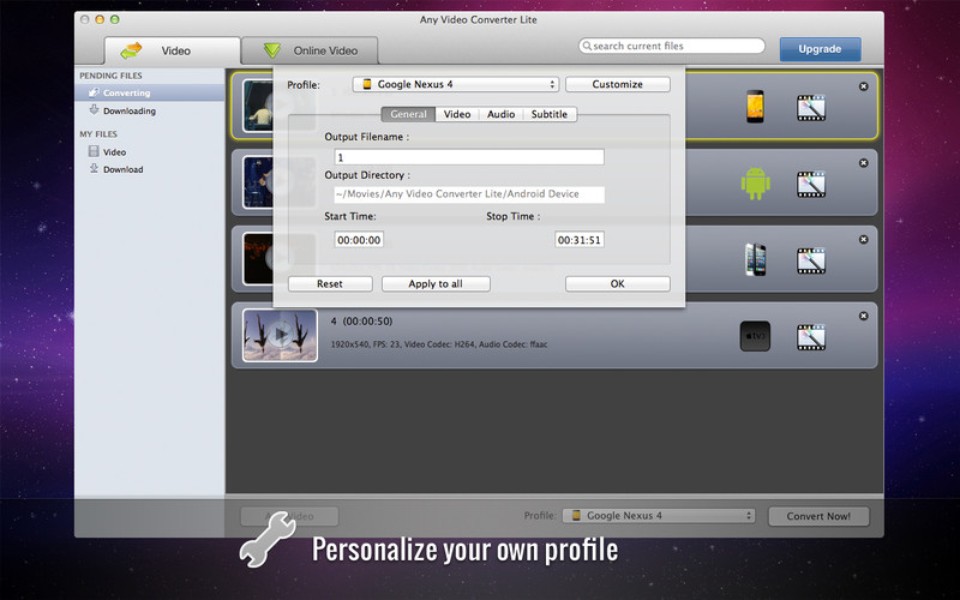This screenshot has width=960, height=600.
Task: Expand the Profile dropdown in the settings dialog
Action: 456,84
